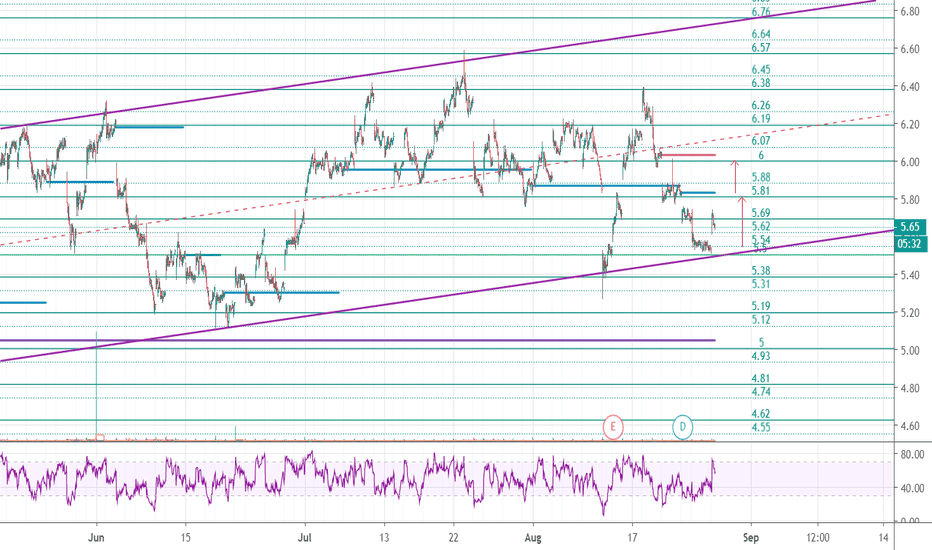Click the Sep date label
932x550 pixels.
[751, 538]
